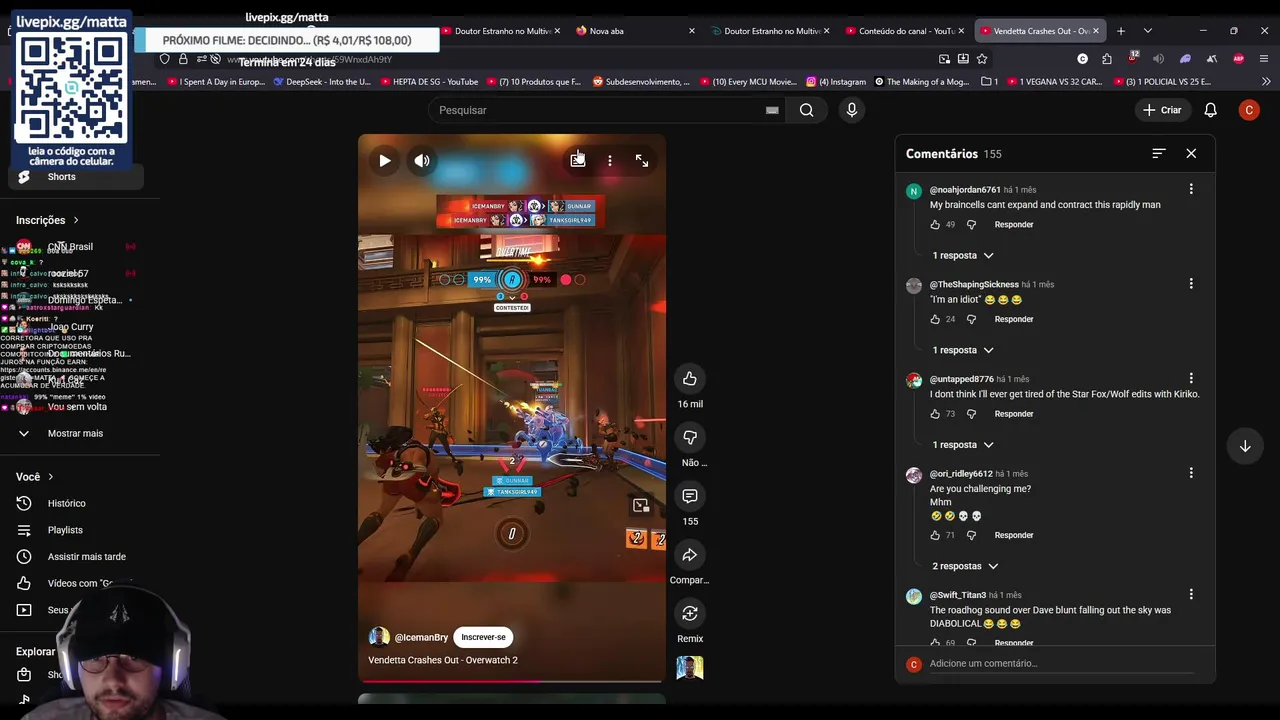Bookmark this page with star icon

(982, 59)
